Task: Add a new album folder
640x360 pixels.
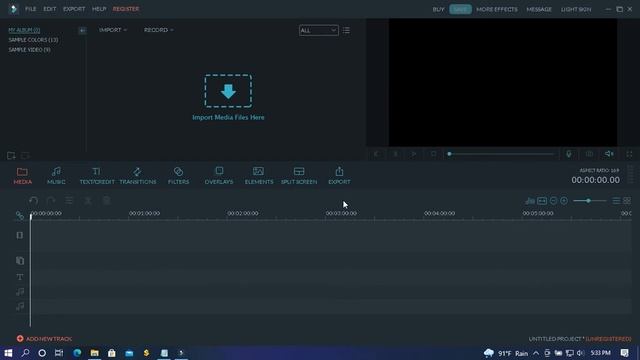Action: click(11, 156)
